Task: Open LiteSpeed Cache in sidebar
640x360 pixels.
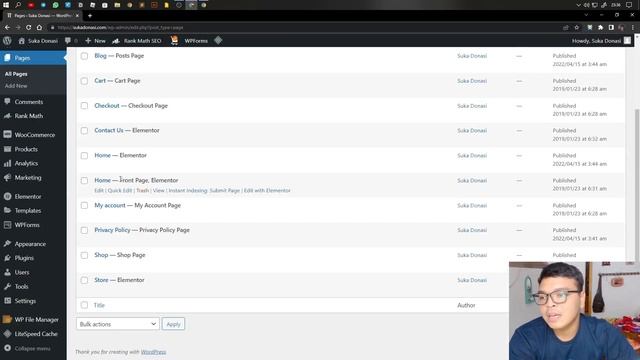Action: click(36, 334)
